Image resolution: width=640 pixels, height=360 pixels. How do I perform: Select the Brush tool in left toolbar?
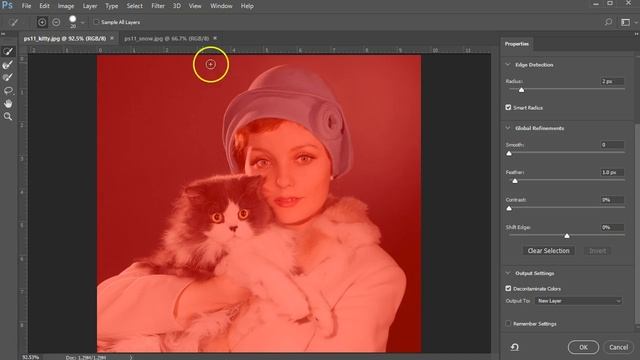[8, 77]
